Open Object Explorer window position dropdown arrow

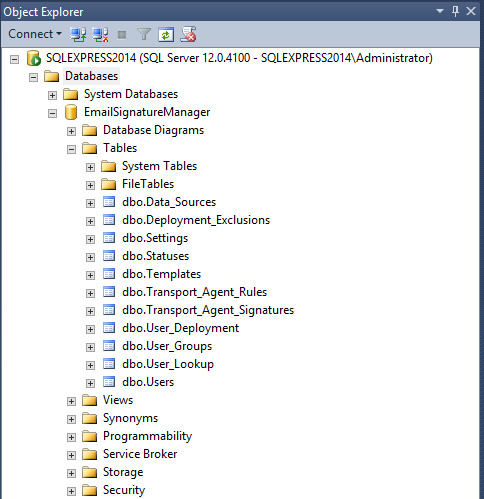440,11
